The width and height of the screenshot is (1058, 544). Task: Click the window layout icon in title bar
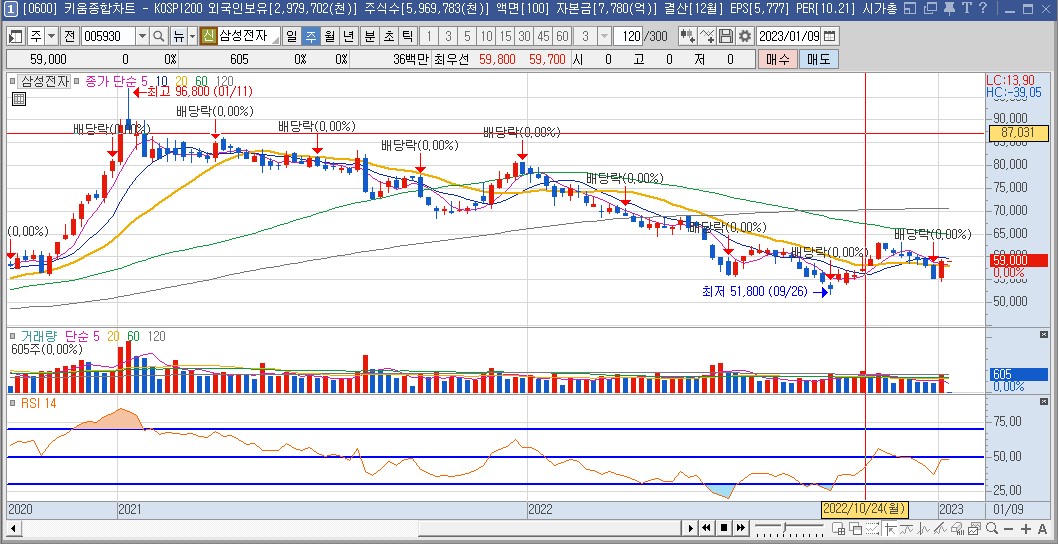point(910,9)
